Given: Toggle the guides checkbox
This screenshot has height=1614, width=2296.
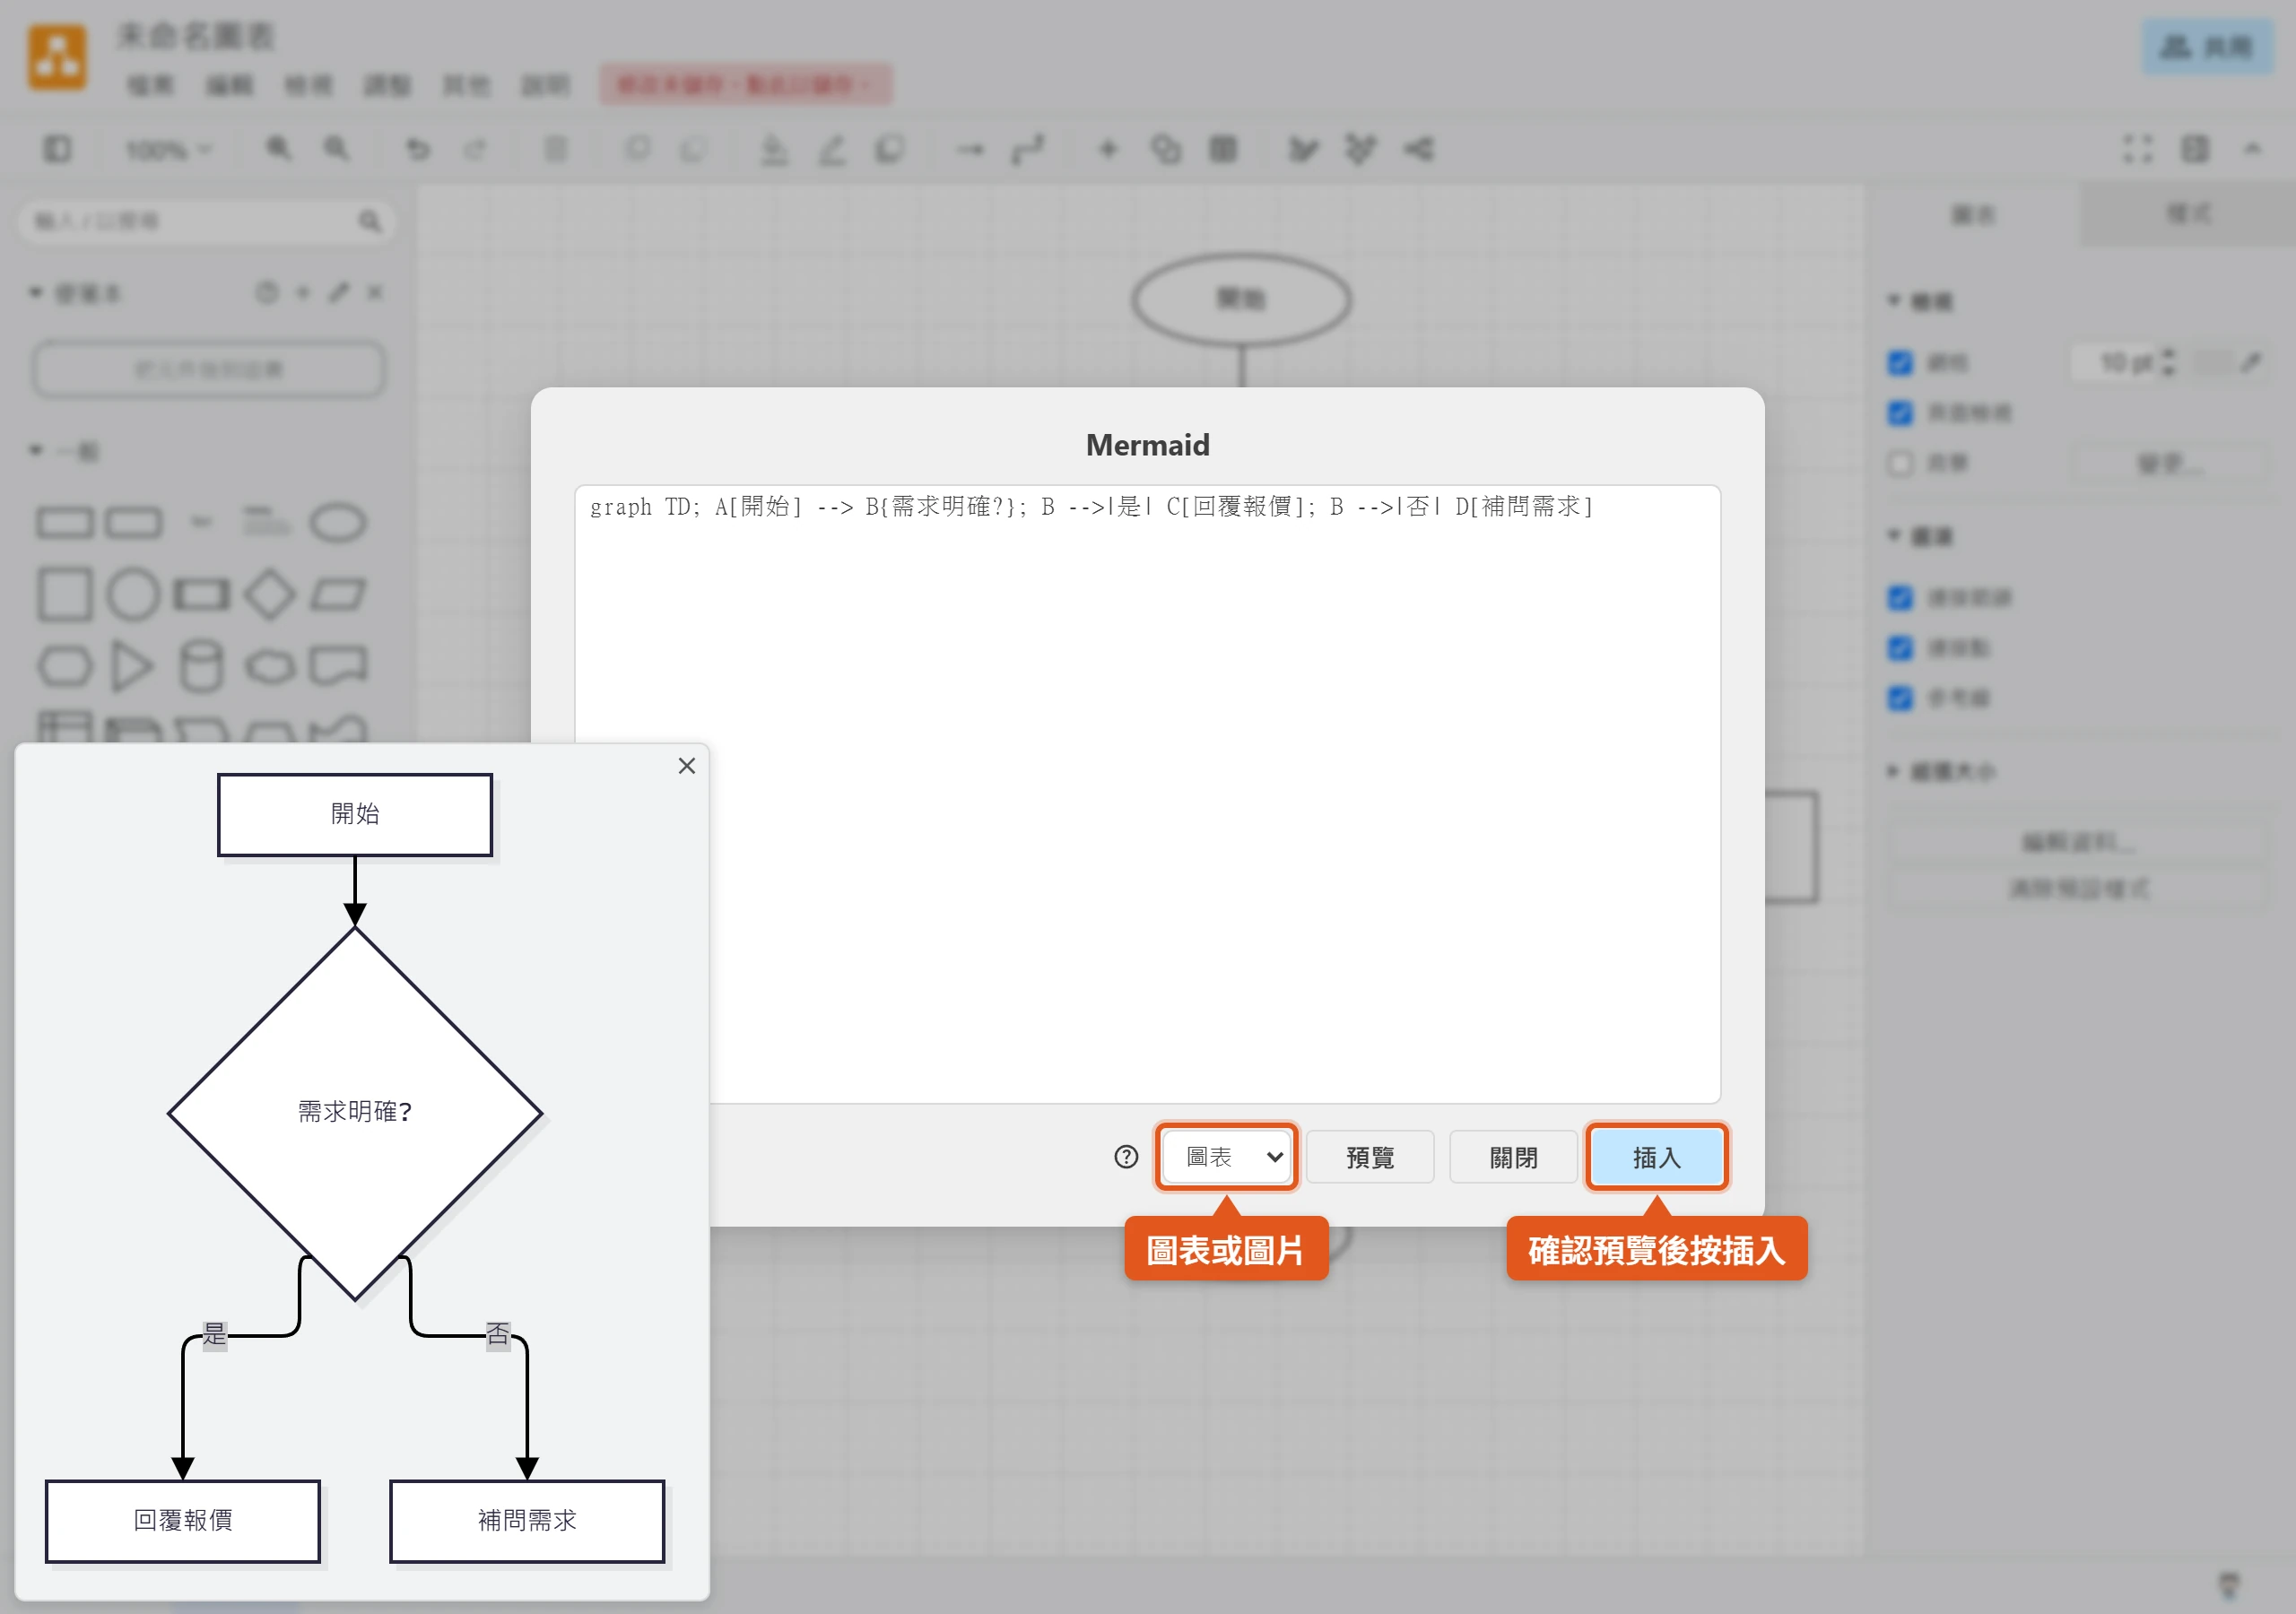Looking at the screenshot, I should [1900, 698].
